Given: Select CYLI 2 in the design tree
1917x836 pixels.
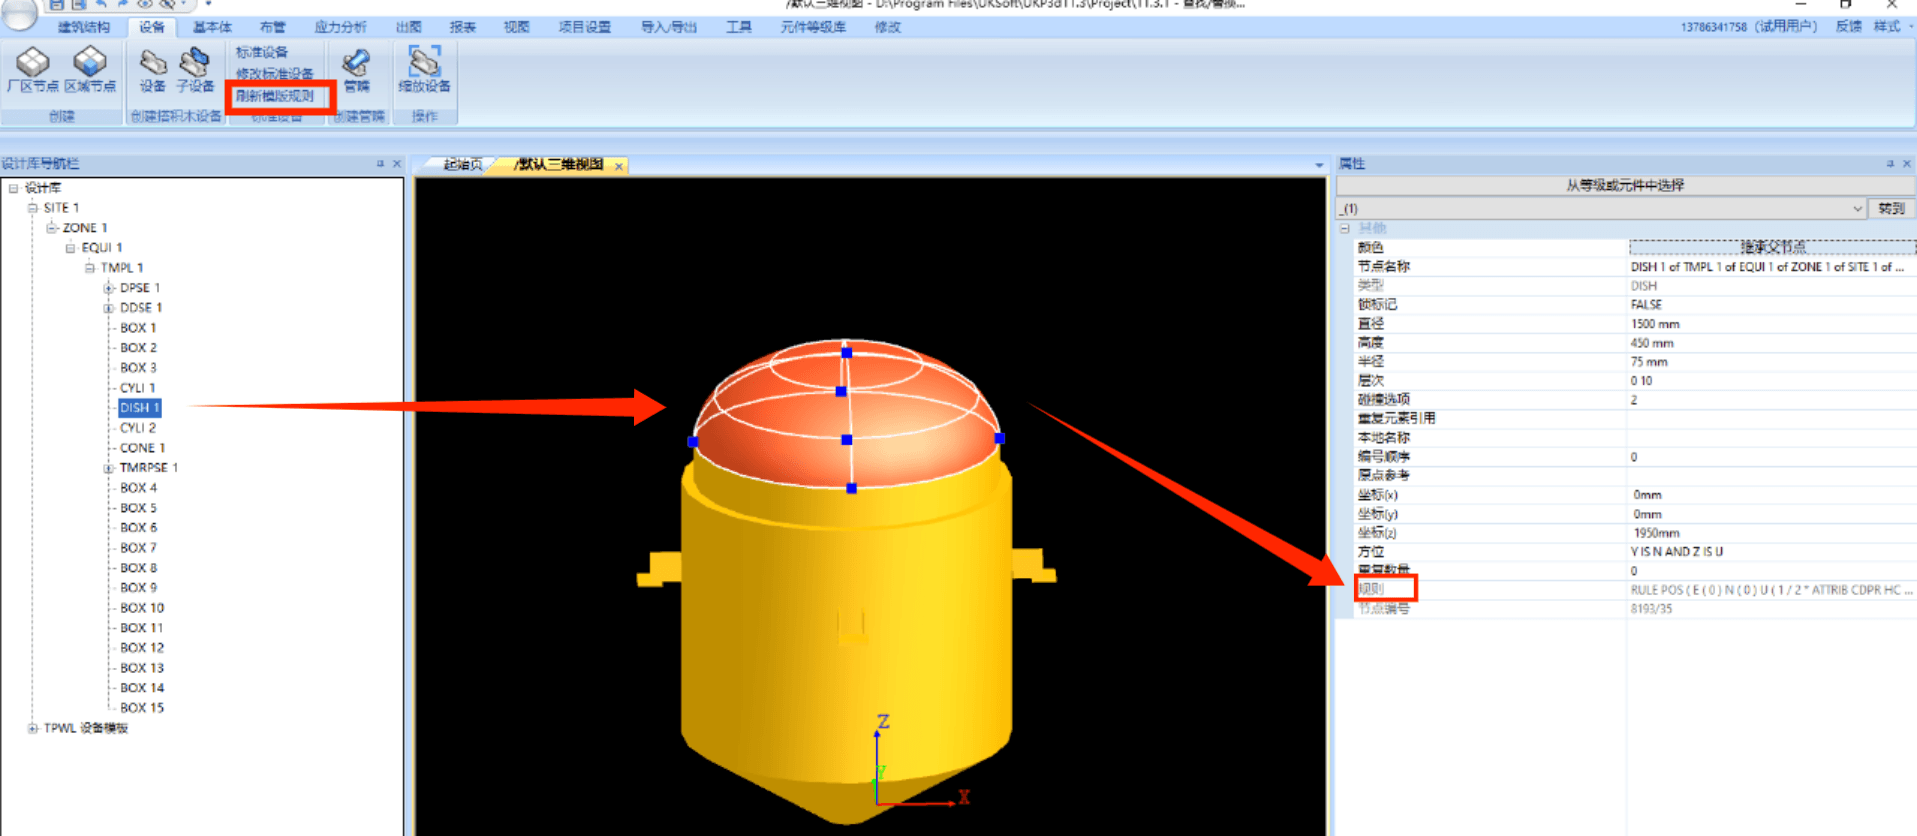Looking at the screenshot, I should coord(138,428).
